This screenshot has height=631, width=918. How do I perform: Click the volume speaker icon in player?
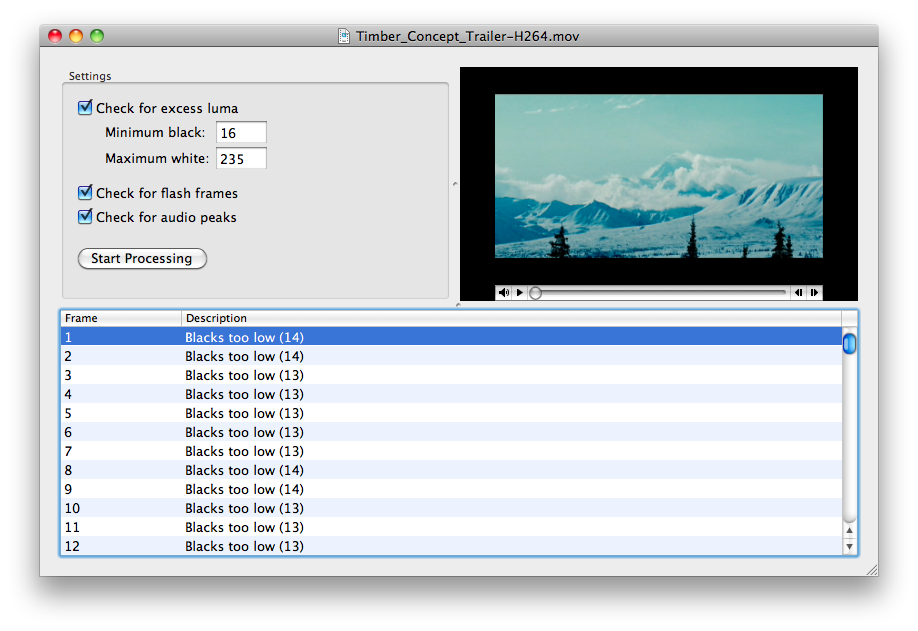point(503,292)
